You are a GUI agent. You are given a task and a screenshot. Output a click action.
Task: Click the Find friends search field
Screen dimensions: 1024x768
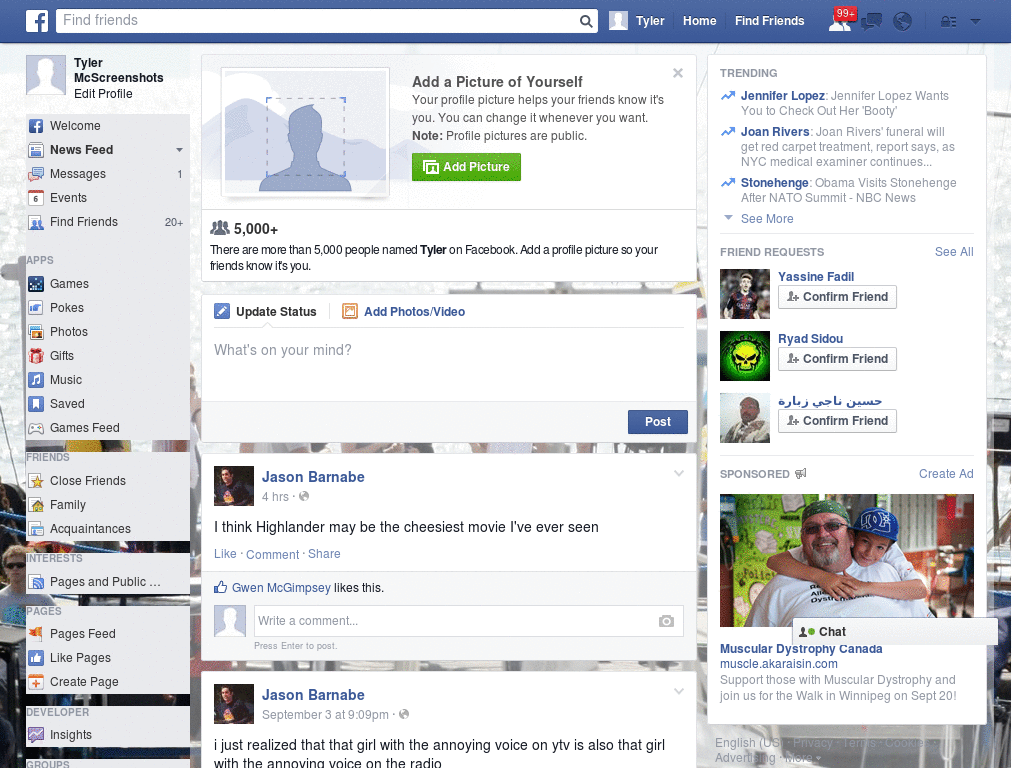(317, 21)
